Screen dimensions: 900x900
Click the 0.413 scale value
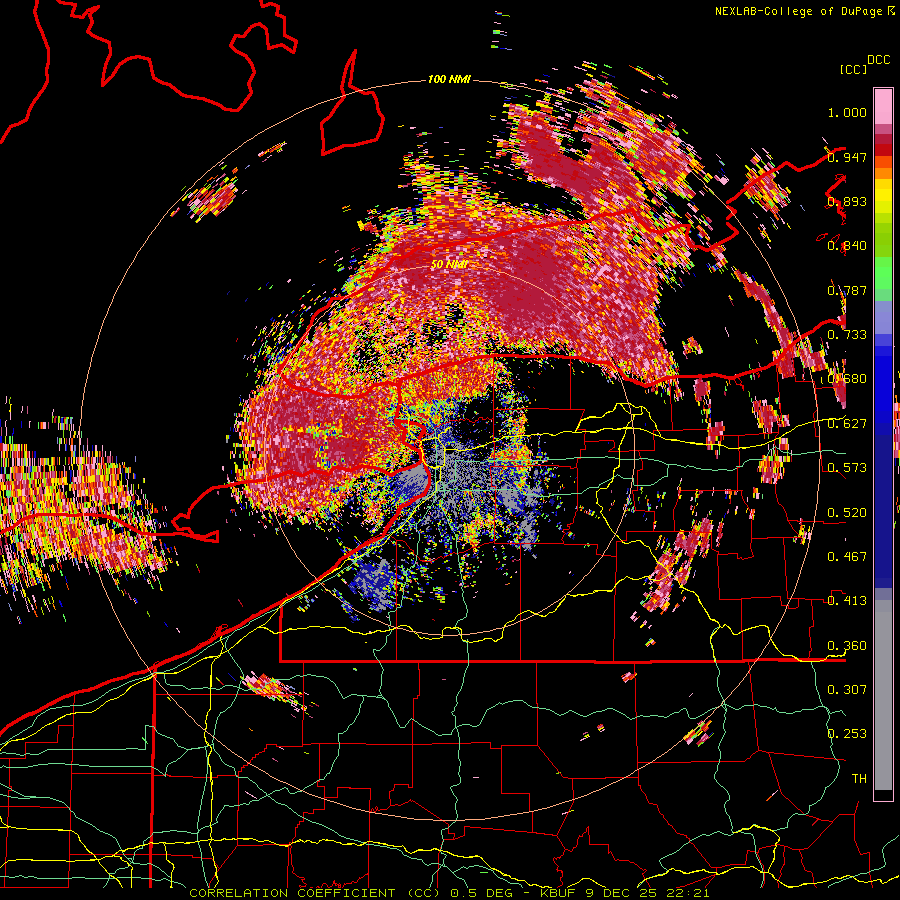tap(847, 601)
